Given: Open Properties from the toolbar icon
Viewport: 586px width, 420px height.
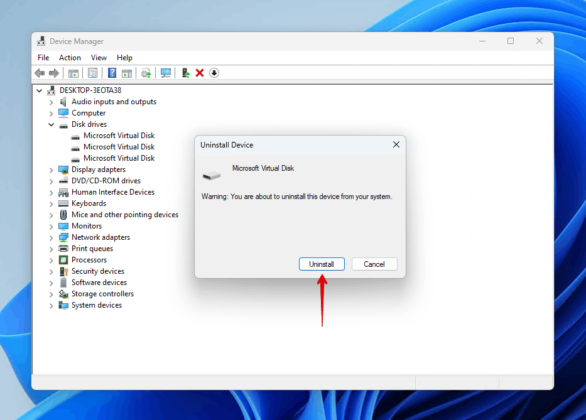Looking at the screenshot, I should [x=92, y=73].
